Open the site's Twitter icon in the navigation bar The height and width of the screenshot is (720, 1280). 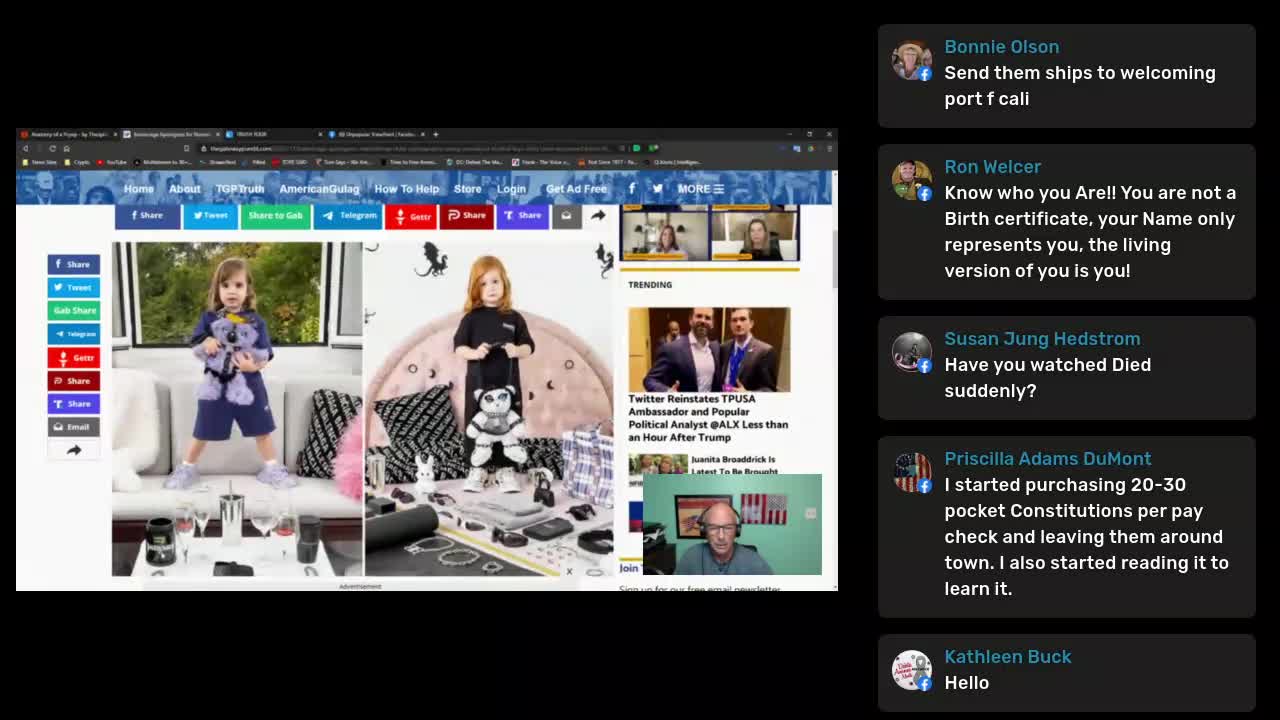pos(657,188)
